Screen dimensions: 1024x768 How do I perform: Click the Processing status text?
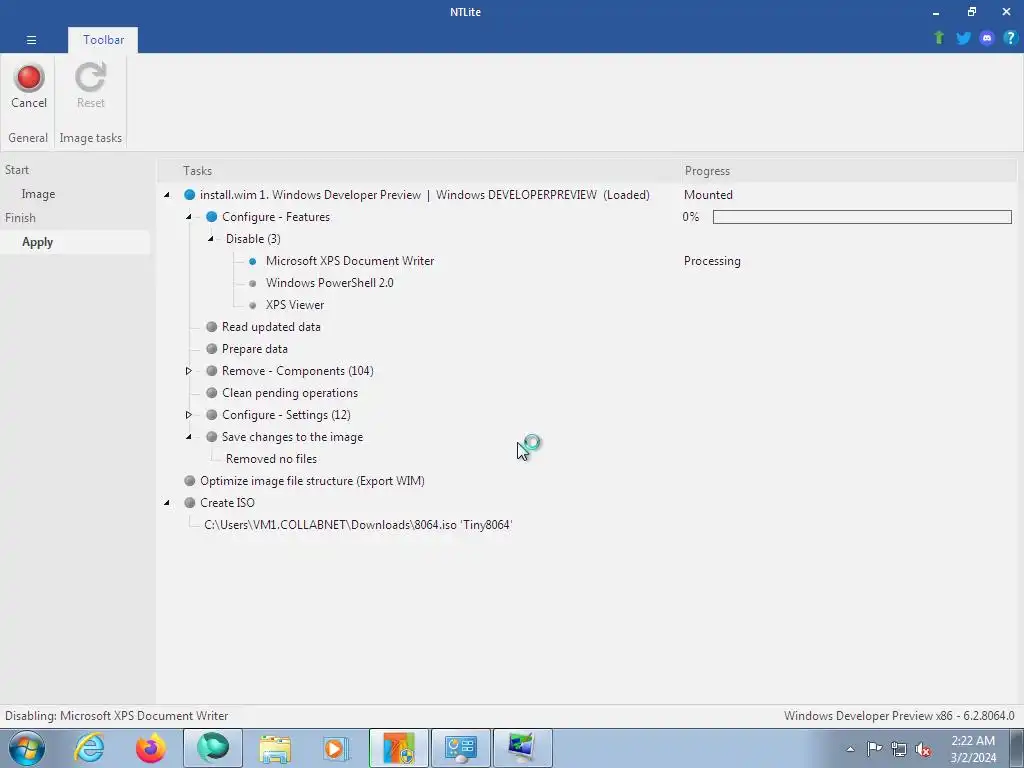coord(712,261)
